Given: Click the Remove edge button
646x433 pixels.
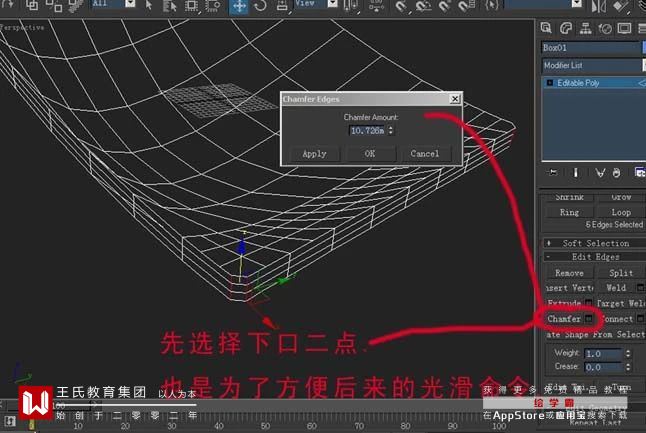Looking at the screenshot, I should tap(569, 273).
